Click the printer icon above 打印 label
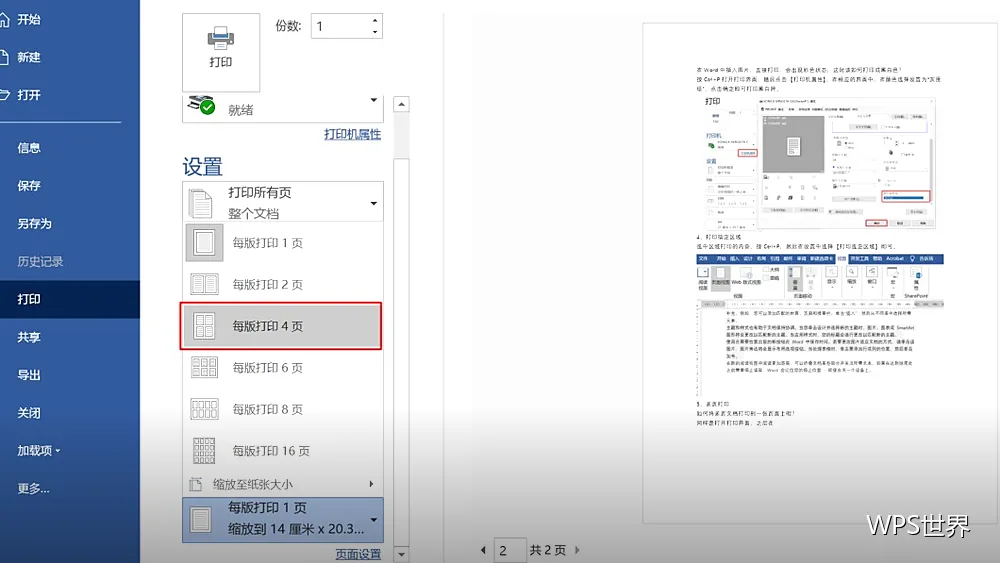 tap(221, 38)
